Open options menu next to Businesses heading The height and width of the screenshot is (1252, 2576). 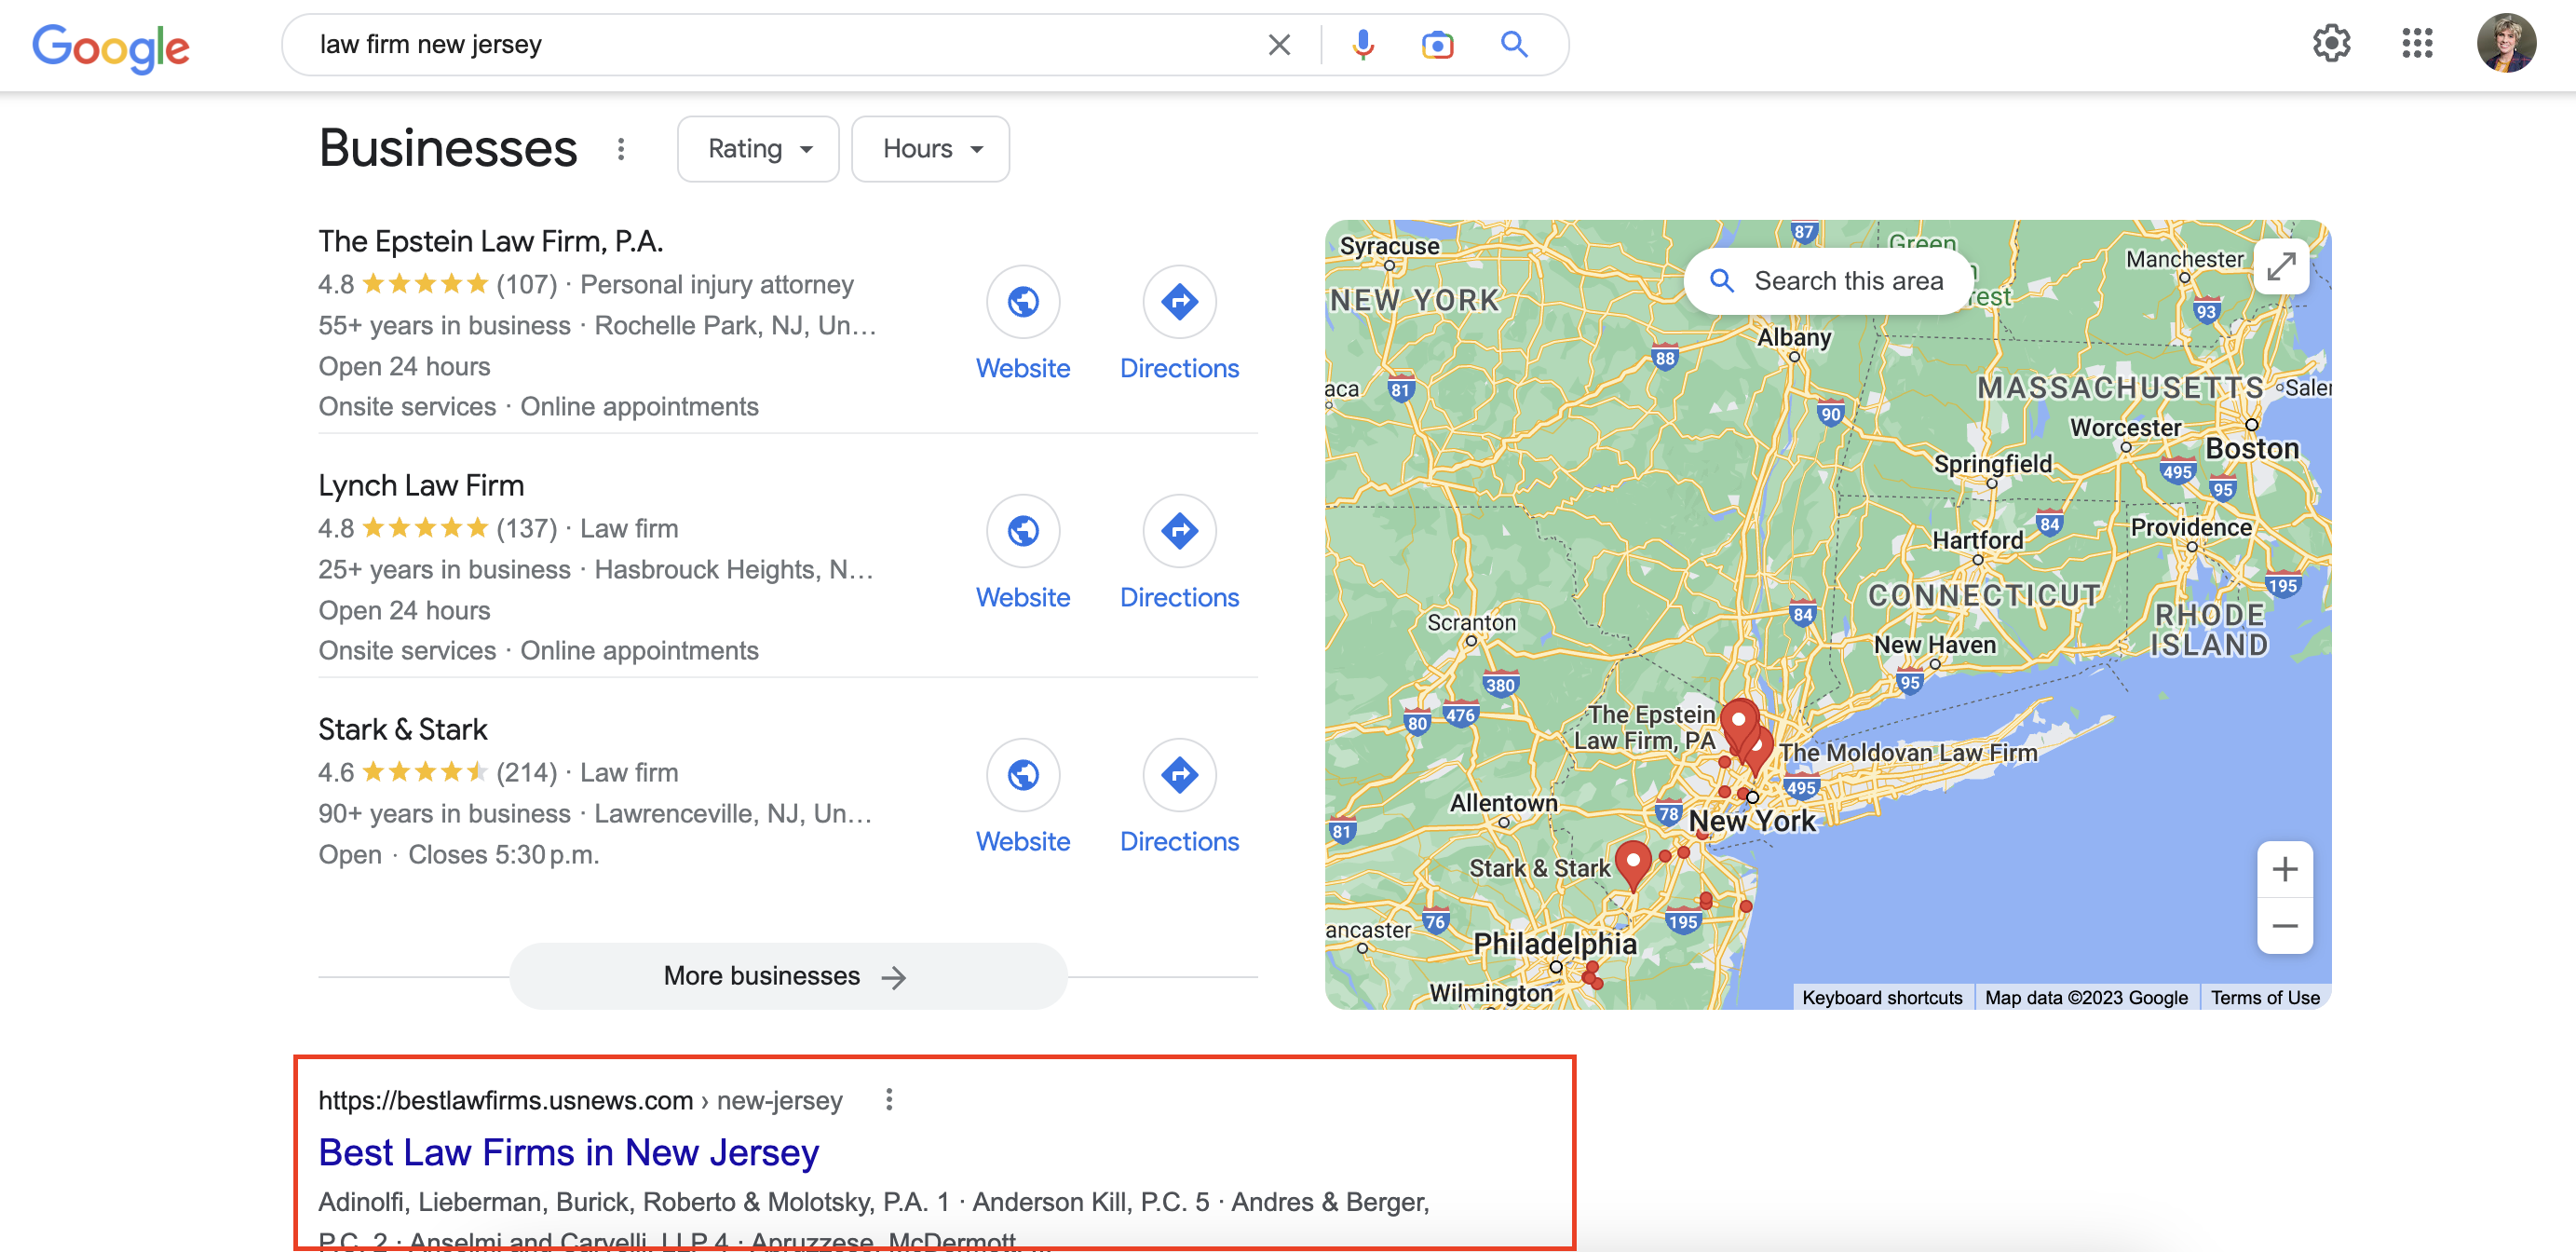(621, 149)
